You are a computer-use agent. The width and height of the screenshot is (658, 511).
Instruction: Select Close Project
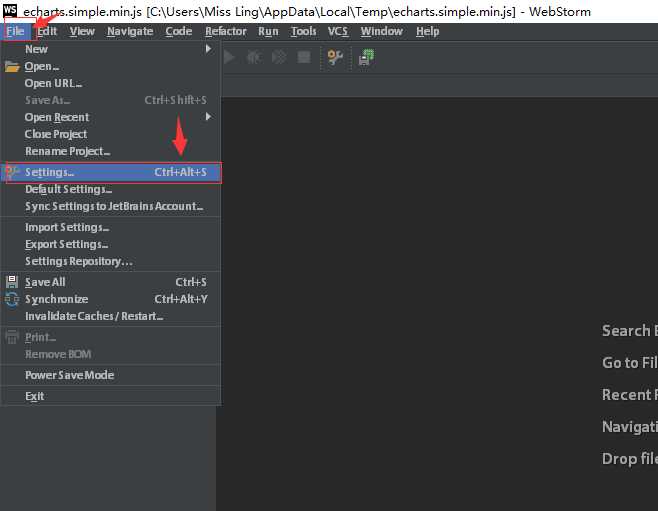(x=111, y=134)
